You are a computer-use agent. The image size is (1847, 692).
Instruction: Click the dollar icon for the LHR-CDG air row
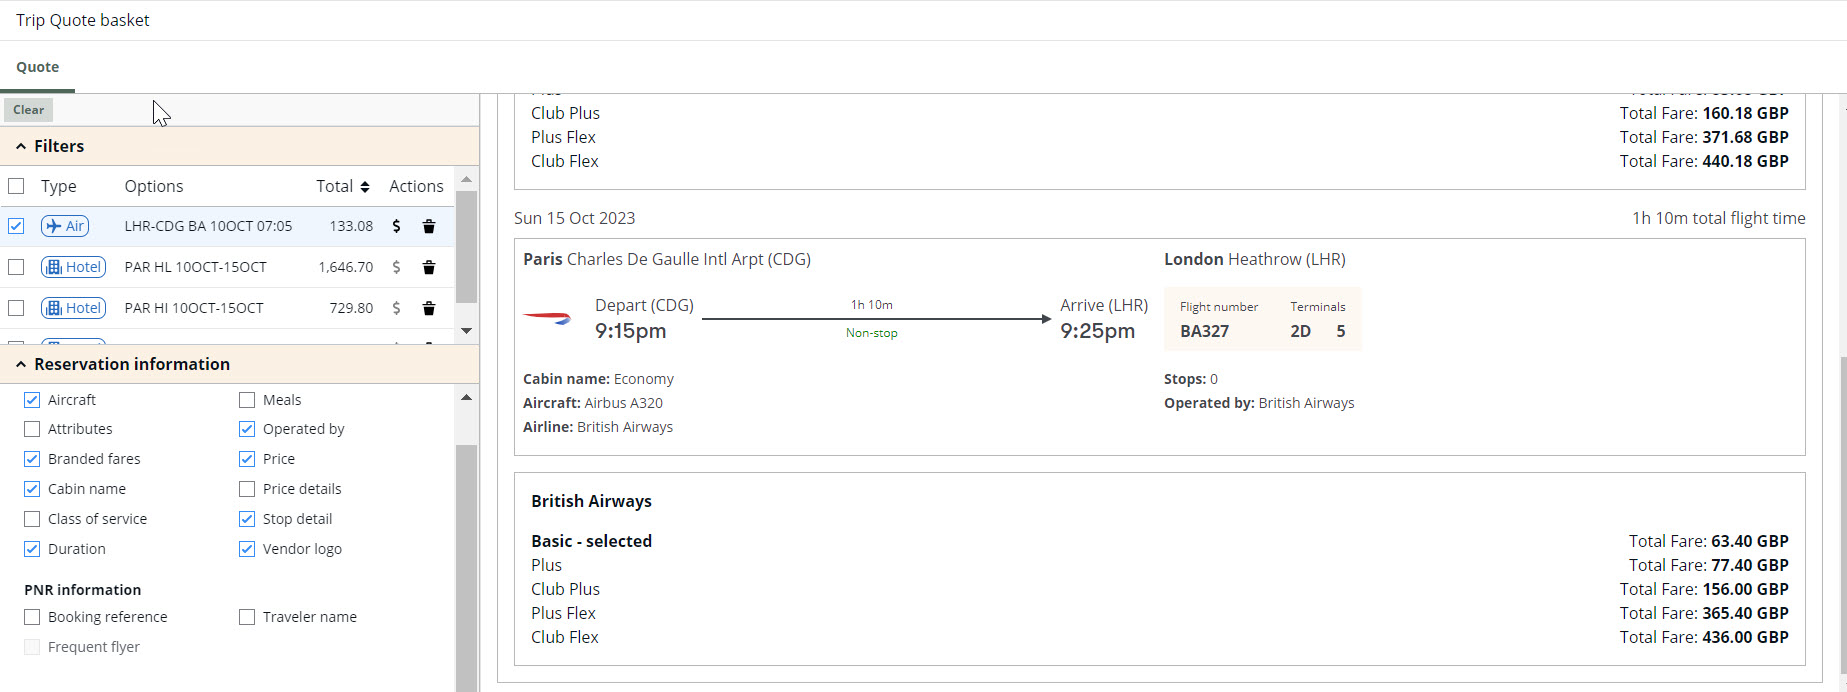(x=396, y=226)
